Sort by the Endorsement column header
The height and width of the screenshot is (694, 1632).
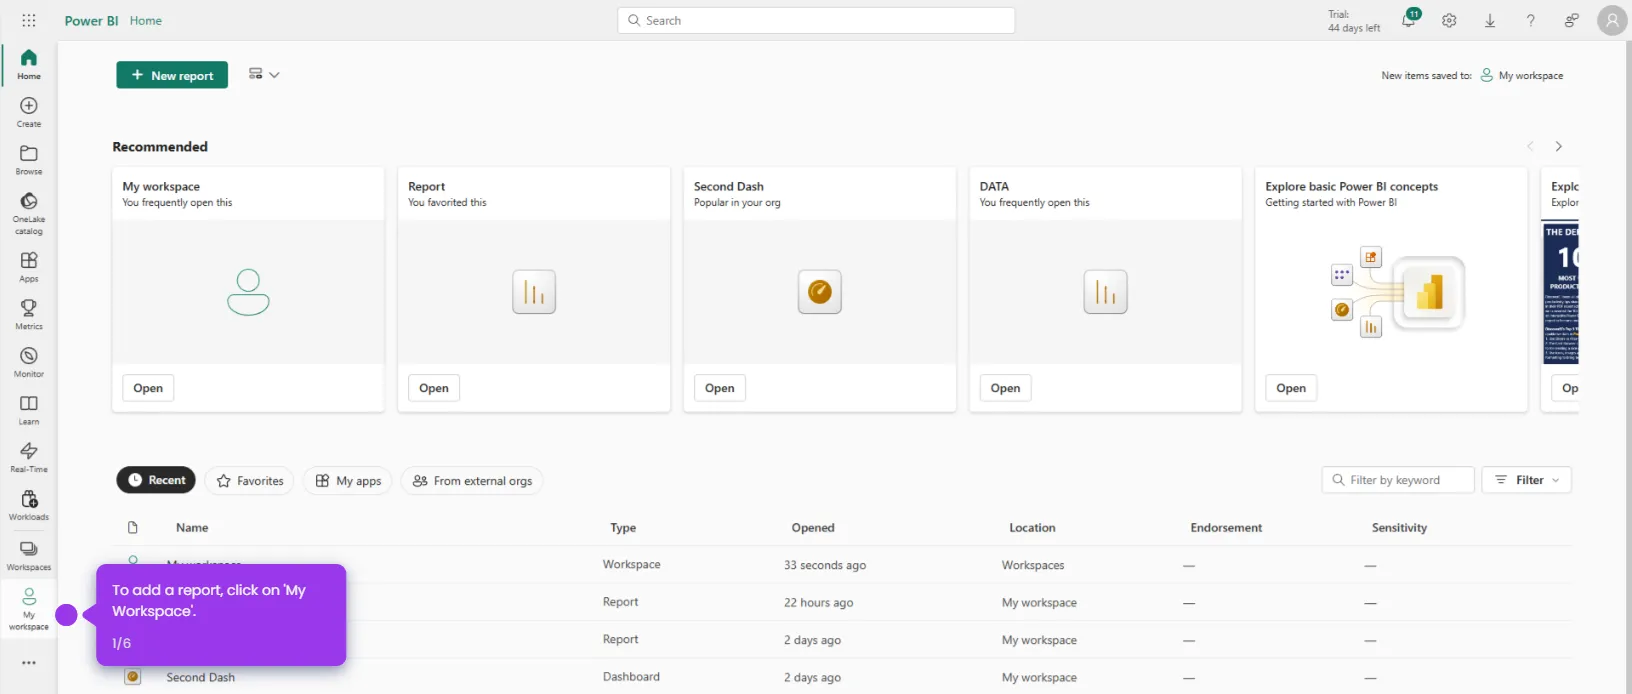1226,528
